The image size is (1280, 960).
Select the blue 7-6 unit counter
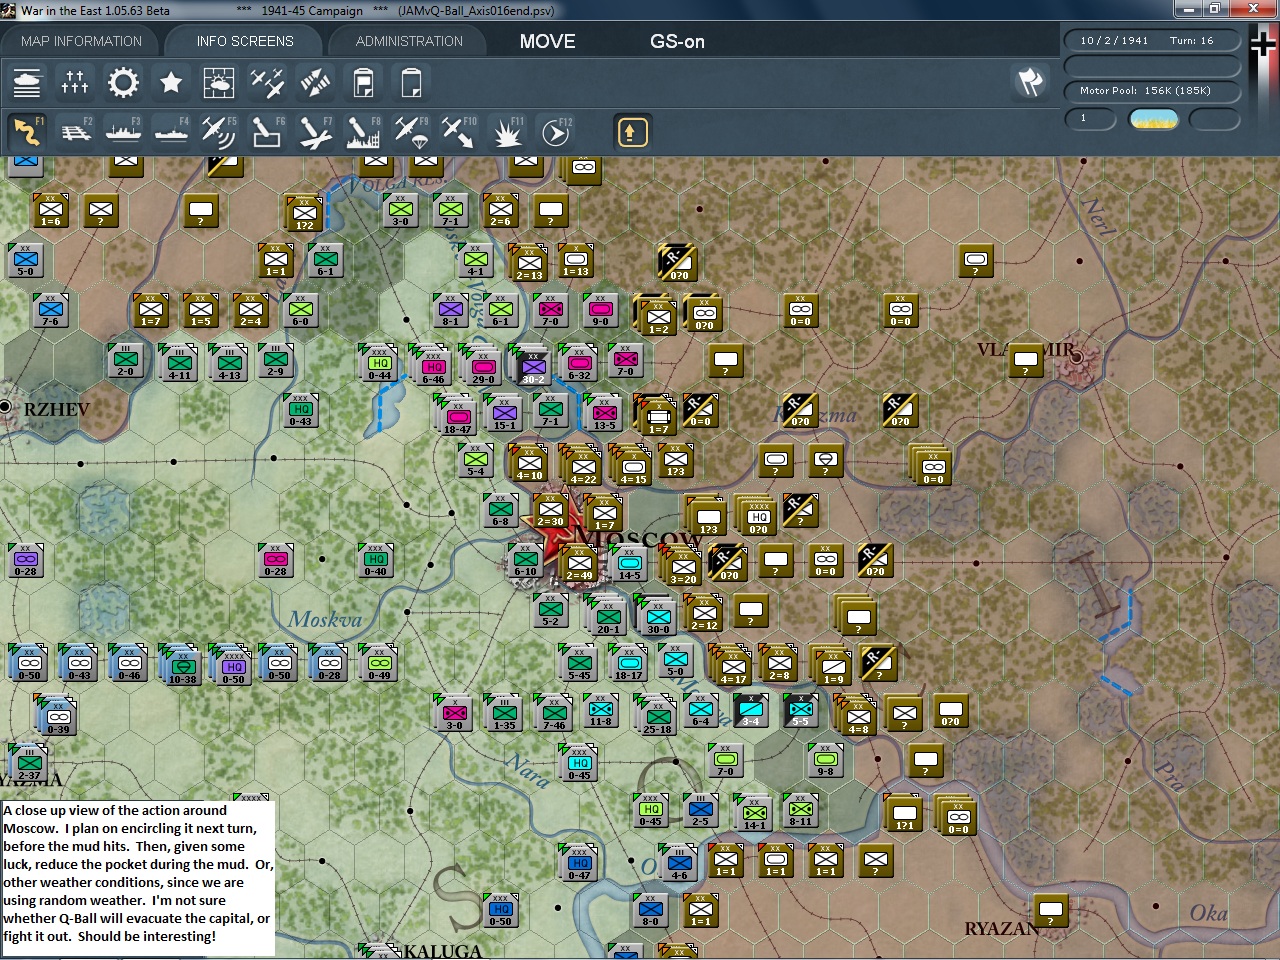[x=50, y=310]
